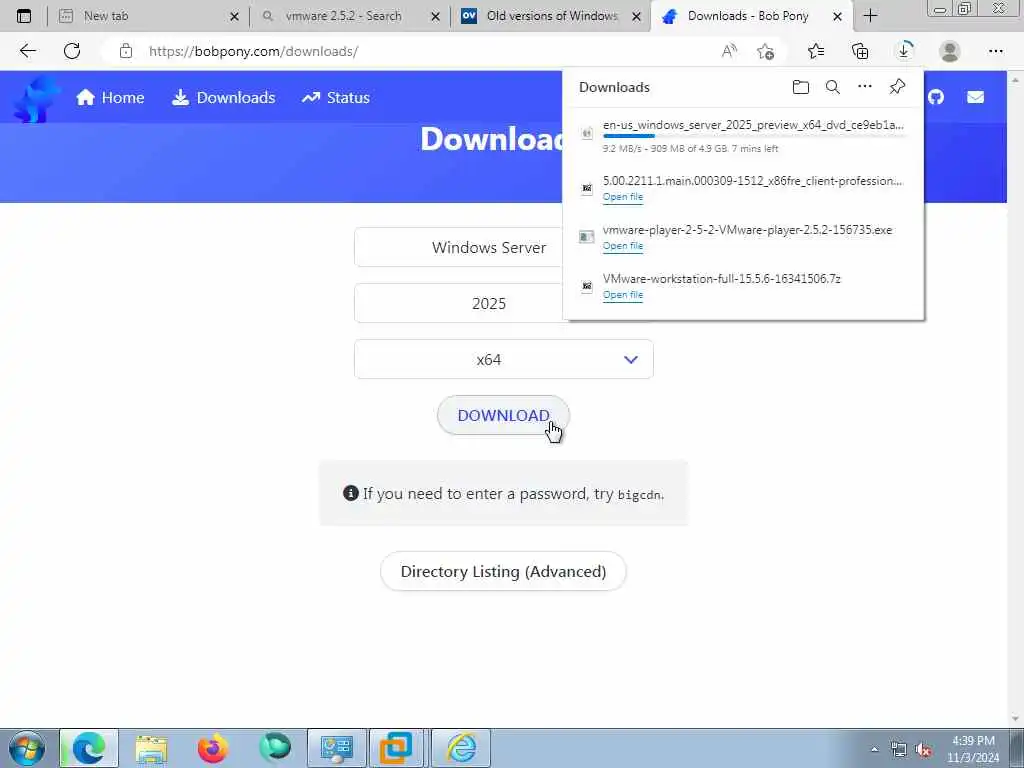
Task: Click the 5.00.2211.1.main file name
Action: coord(752,181)
